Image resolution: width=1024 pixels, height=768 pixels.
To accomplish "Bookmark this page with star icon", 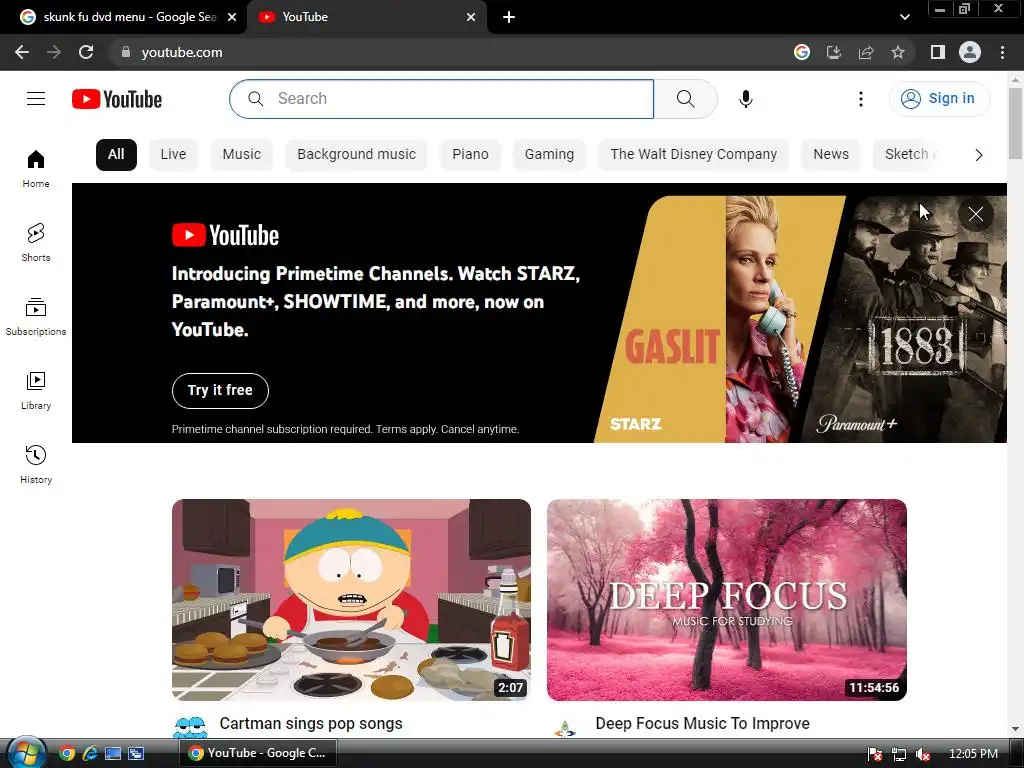I will [898, 52].
